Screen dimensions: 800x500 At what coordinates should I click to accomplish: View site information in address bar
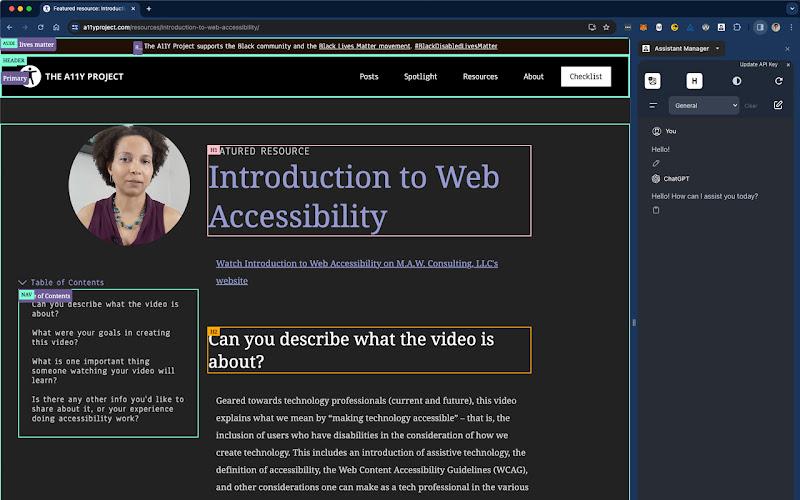[75, 27]
